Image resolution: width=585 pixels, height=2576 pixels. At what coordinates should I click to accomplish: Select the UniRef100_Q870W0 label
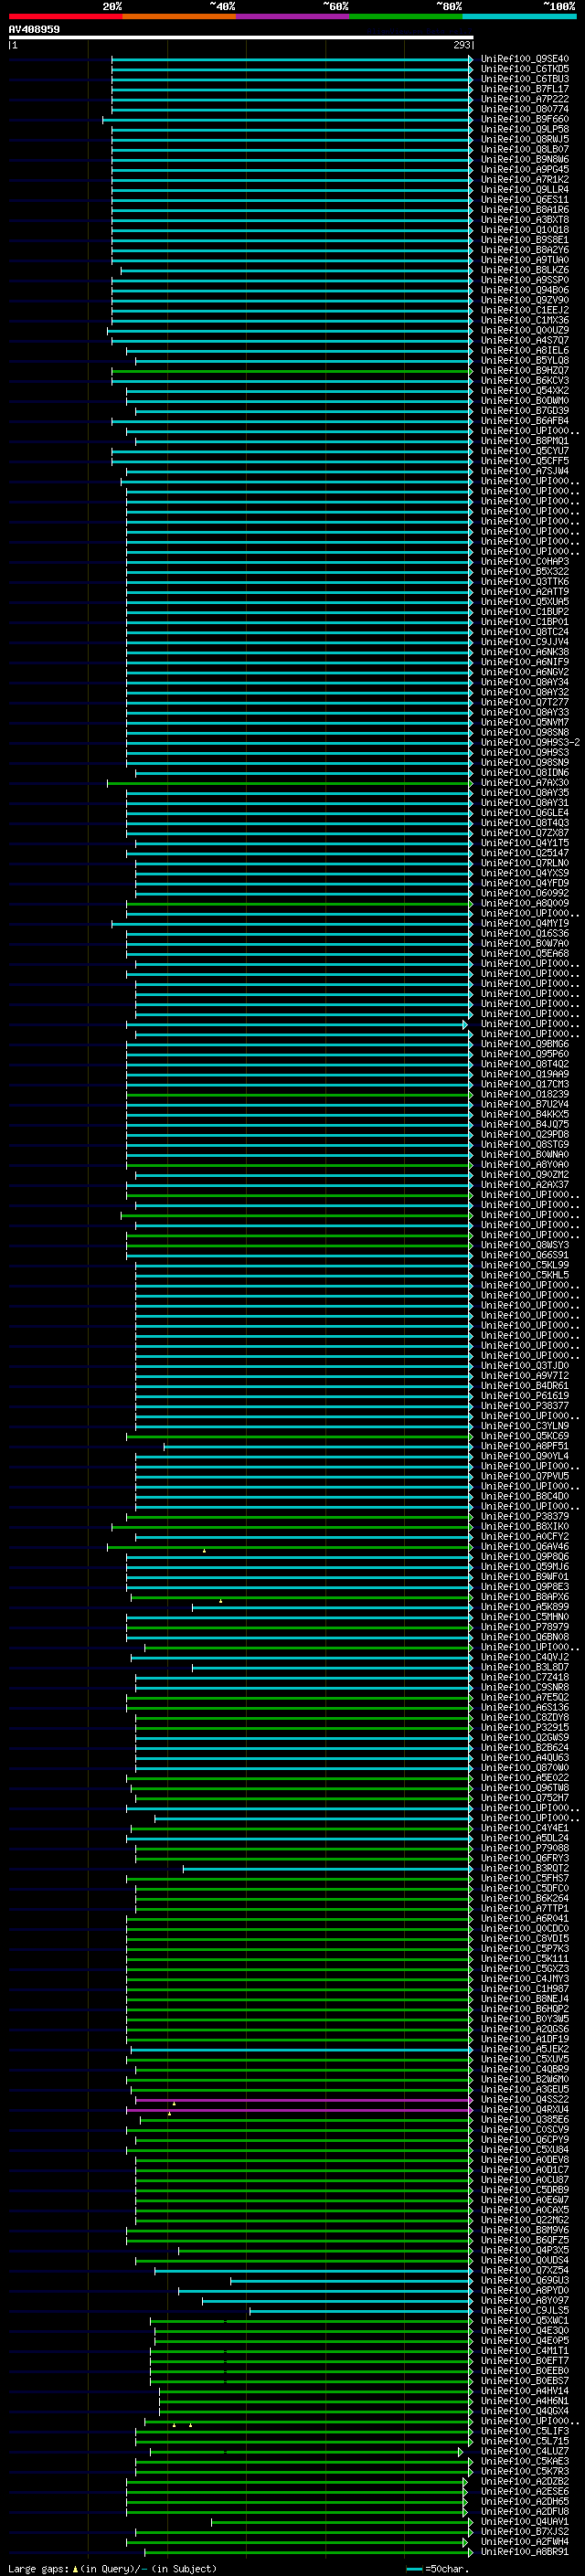tap(525, 1768)
